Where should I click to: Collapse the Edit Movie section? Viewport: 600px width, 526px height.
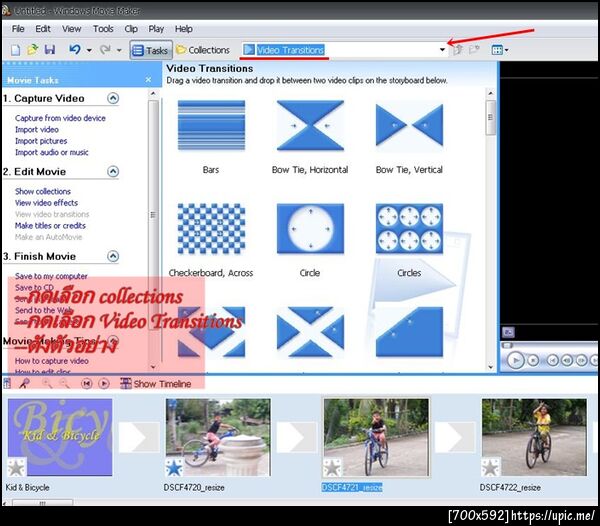pos(113,171)
